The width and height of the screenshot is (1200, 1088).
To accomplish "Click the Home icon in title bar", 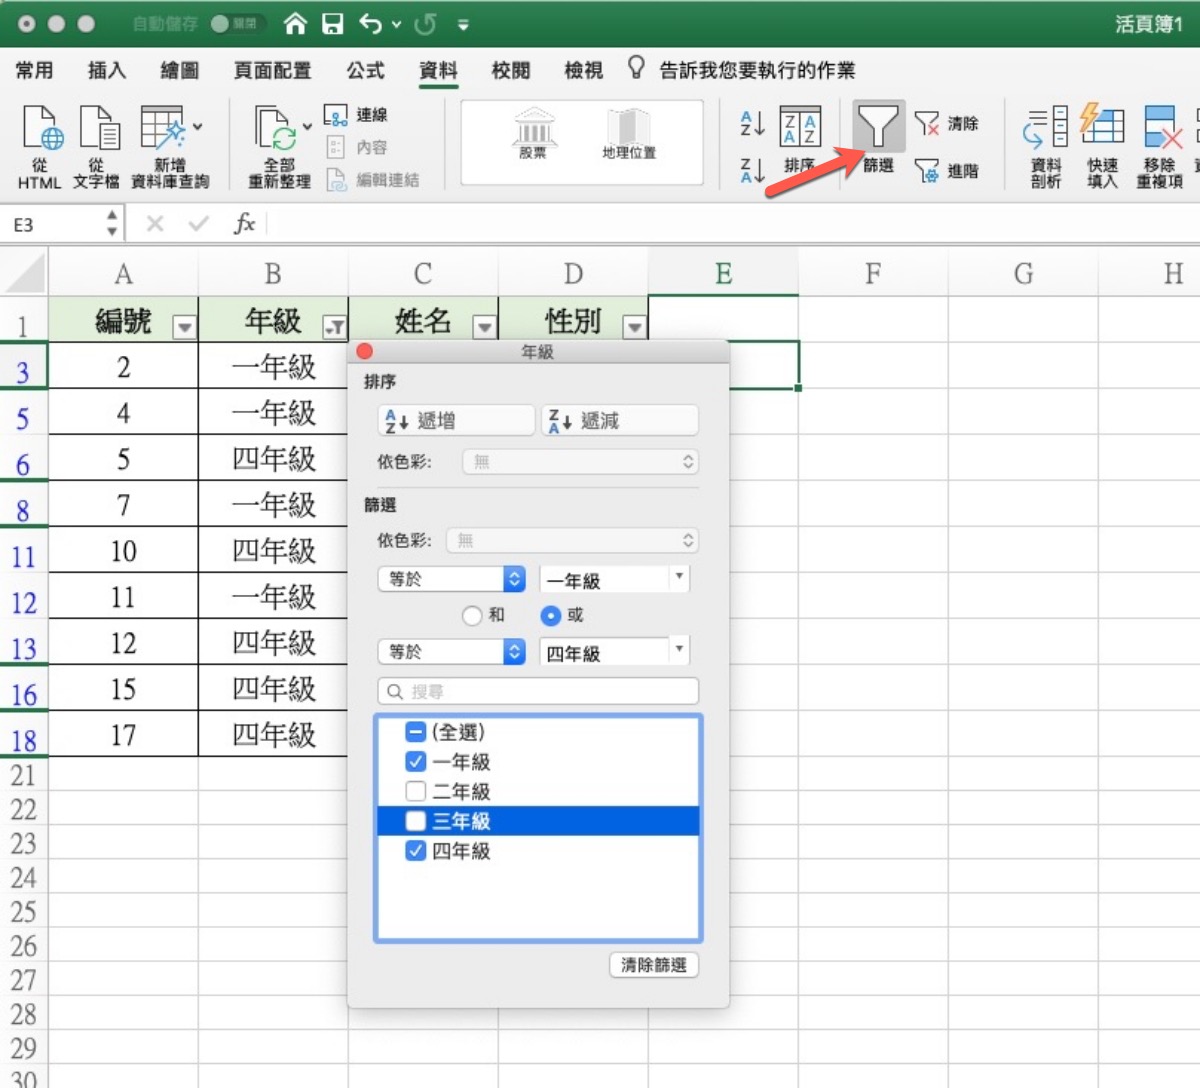I will 295,24.
